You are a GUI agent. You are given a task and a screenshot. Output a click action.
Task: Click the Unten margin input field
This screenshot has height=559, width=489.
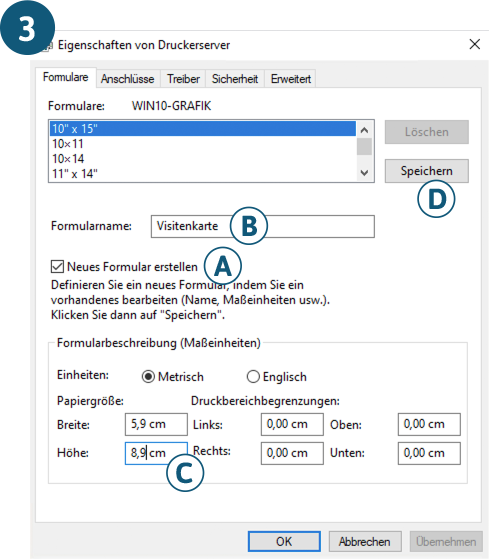click(x=429, y=453)
